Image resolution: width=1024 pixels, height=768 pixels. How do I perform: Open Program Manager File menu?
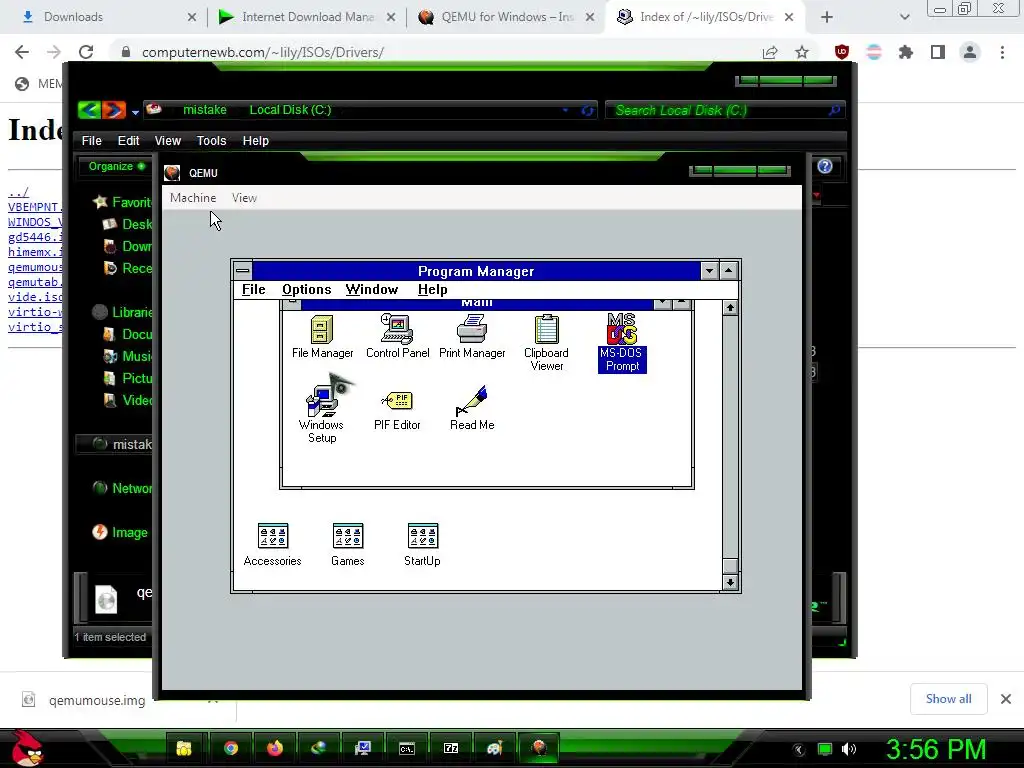253,289
